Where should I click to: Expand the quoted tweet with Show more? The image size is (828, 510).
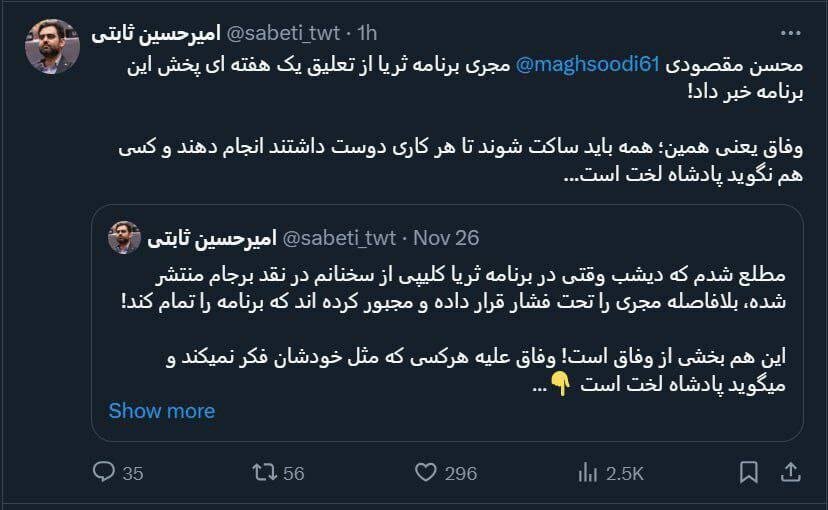click(161, 410)
